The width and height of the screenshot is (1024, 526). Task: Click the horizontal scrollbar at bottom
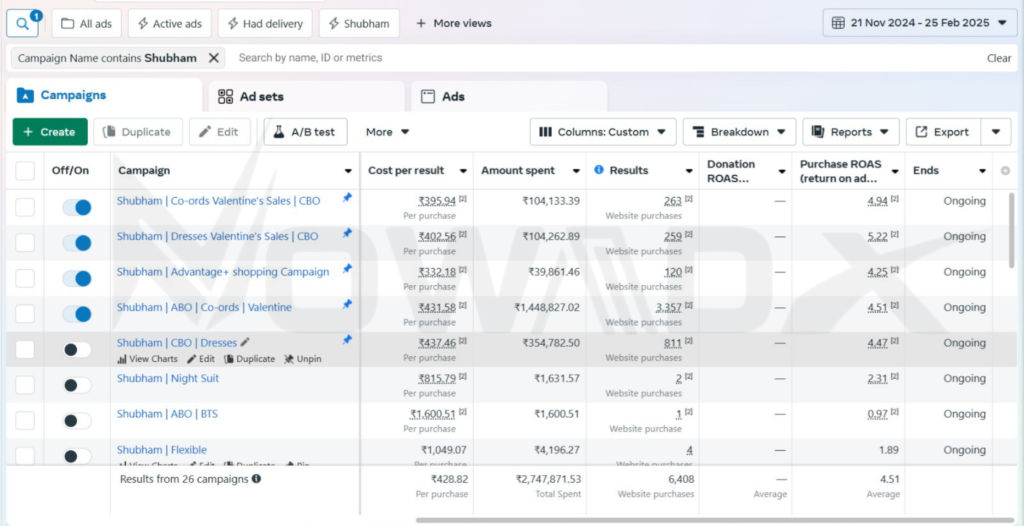700,520
